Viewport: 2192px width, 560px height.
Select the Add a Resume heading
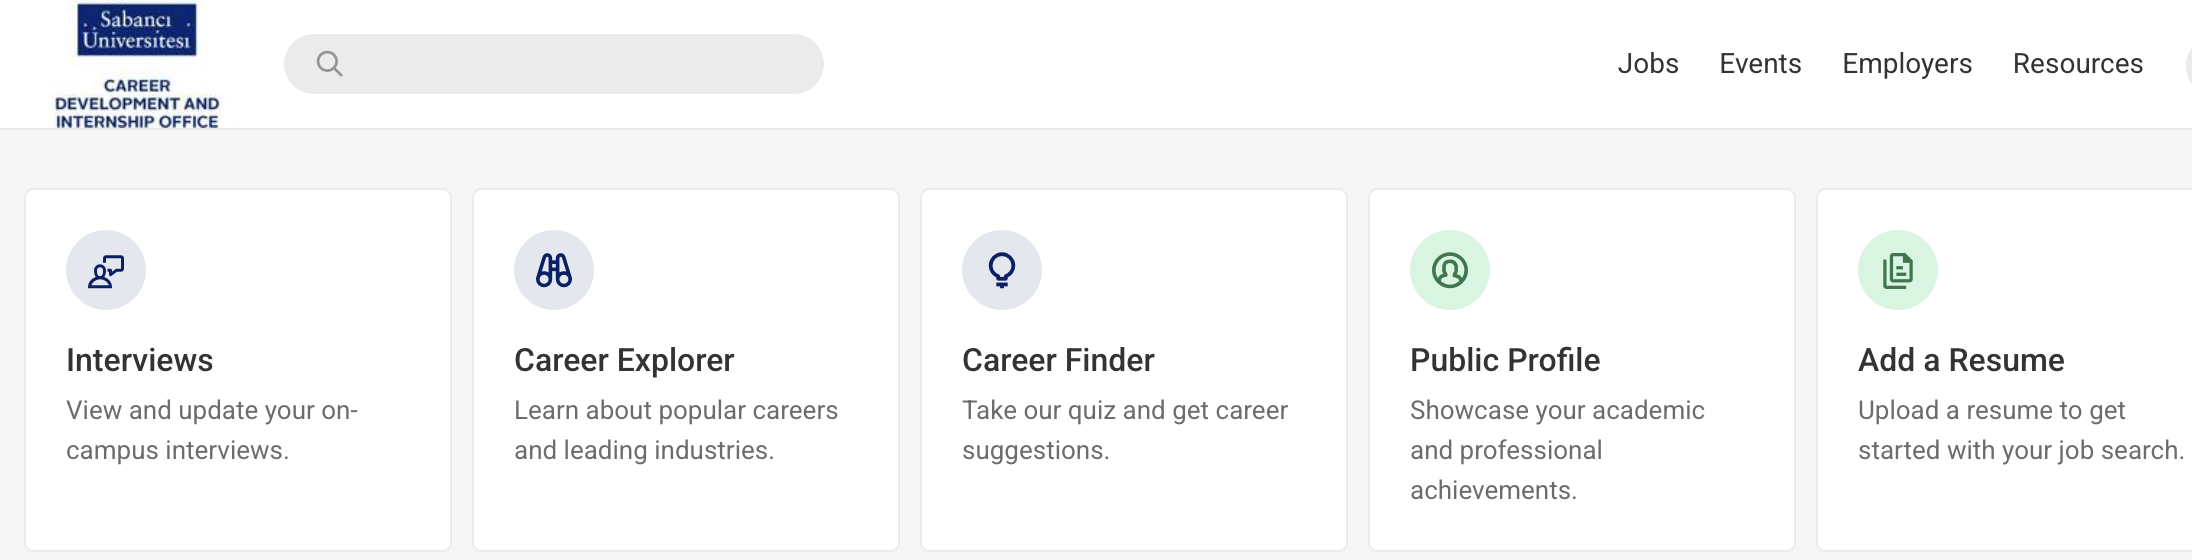1961,360
